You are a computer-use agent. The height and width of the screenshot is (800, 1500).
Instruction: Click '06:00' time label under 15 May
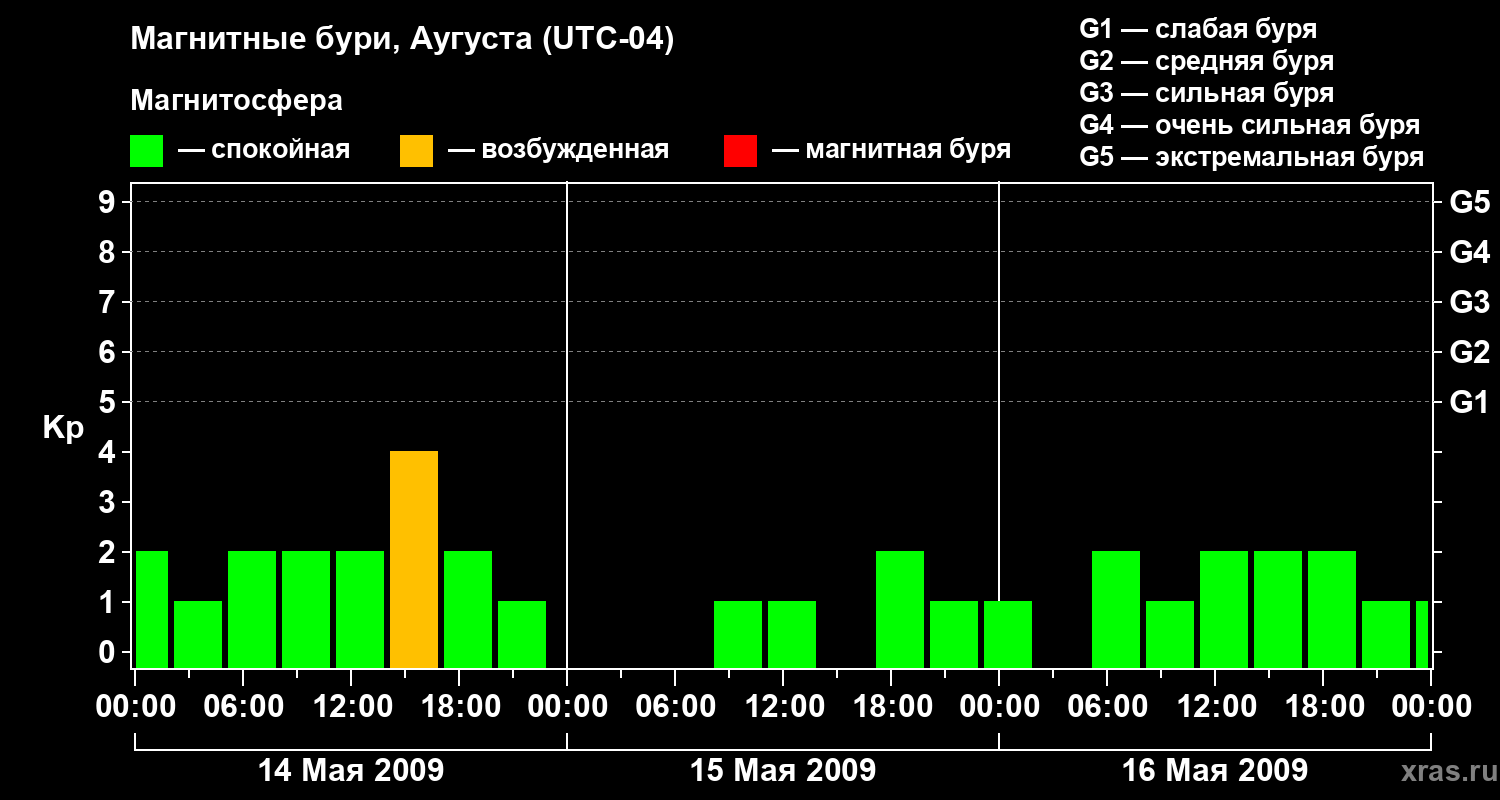pos(675,707)
